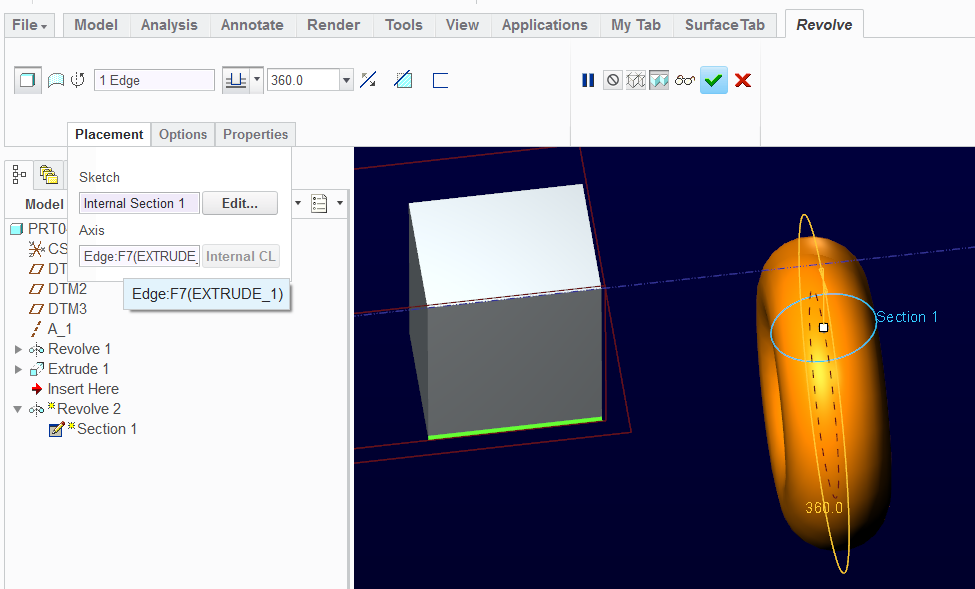The image size is (975, 589).
Task: Select the attached preview icon
Action: pos(659,80)
